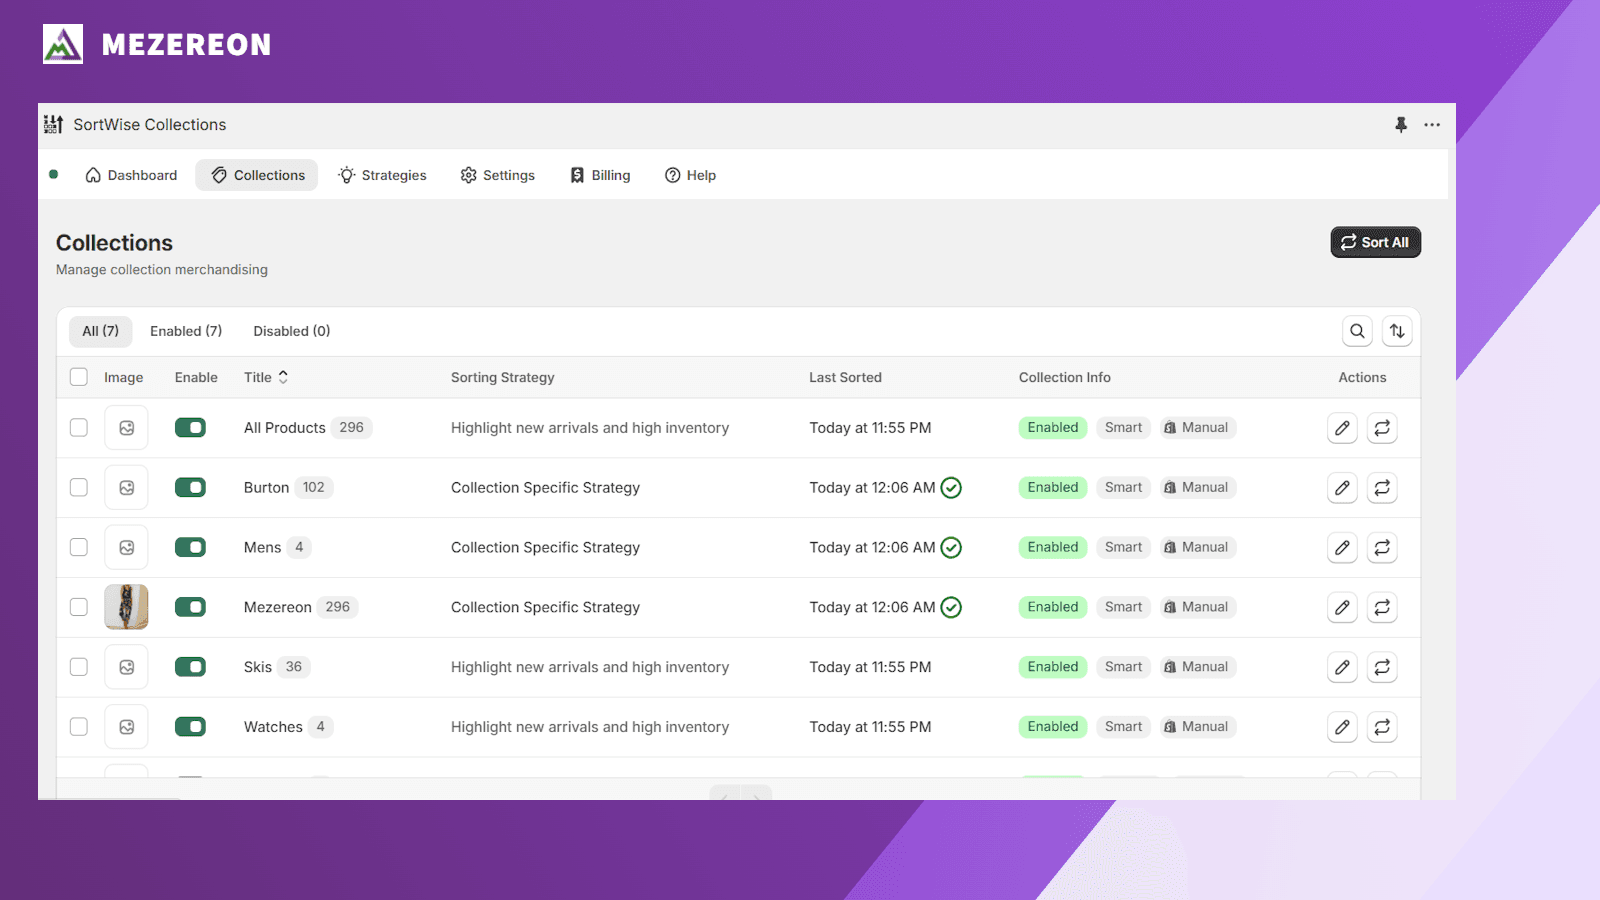Turn off the Watches enable switch

pos(190,727)
